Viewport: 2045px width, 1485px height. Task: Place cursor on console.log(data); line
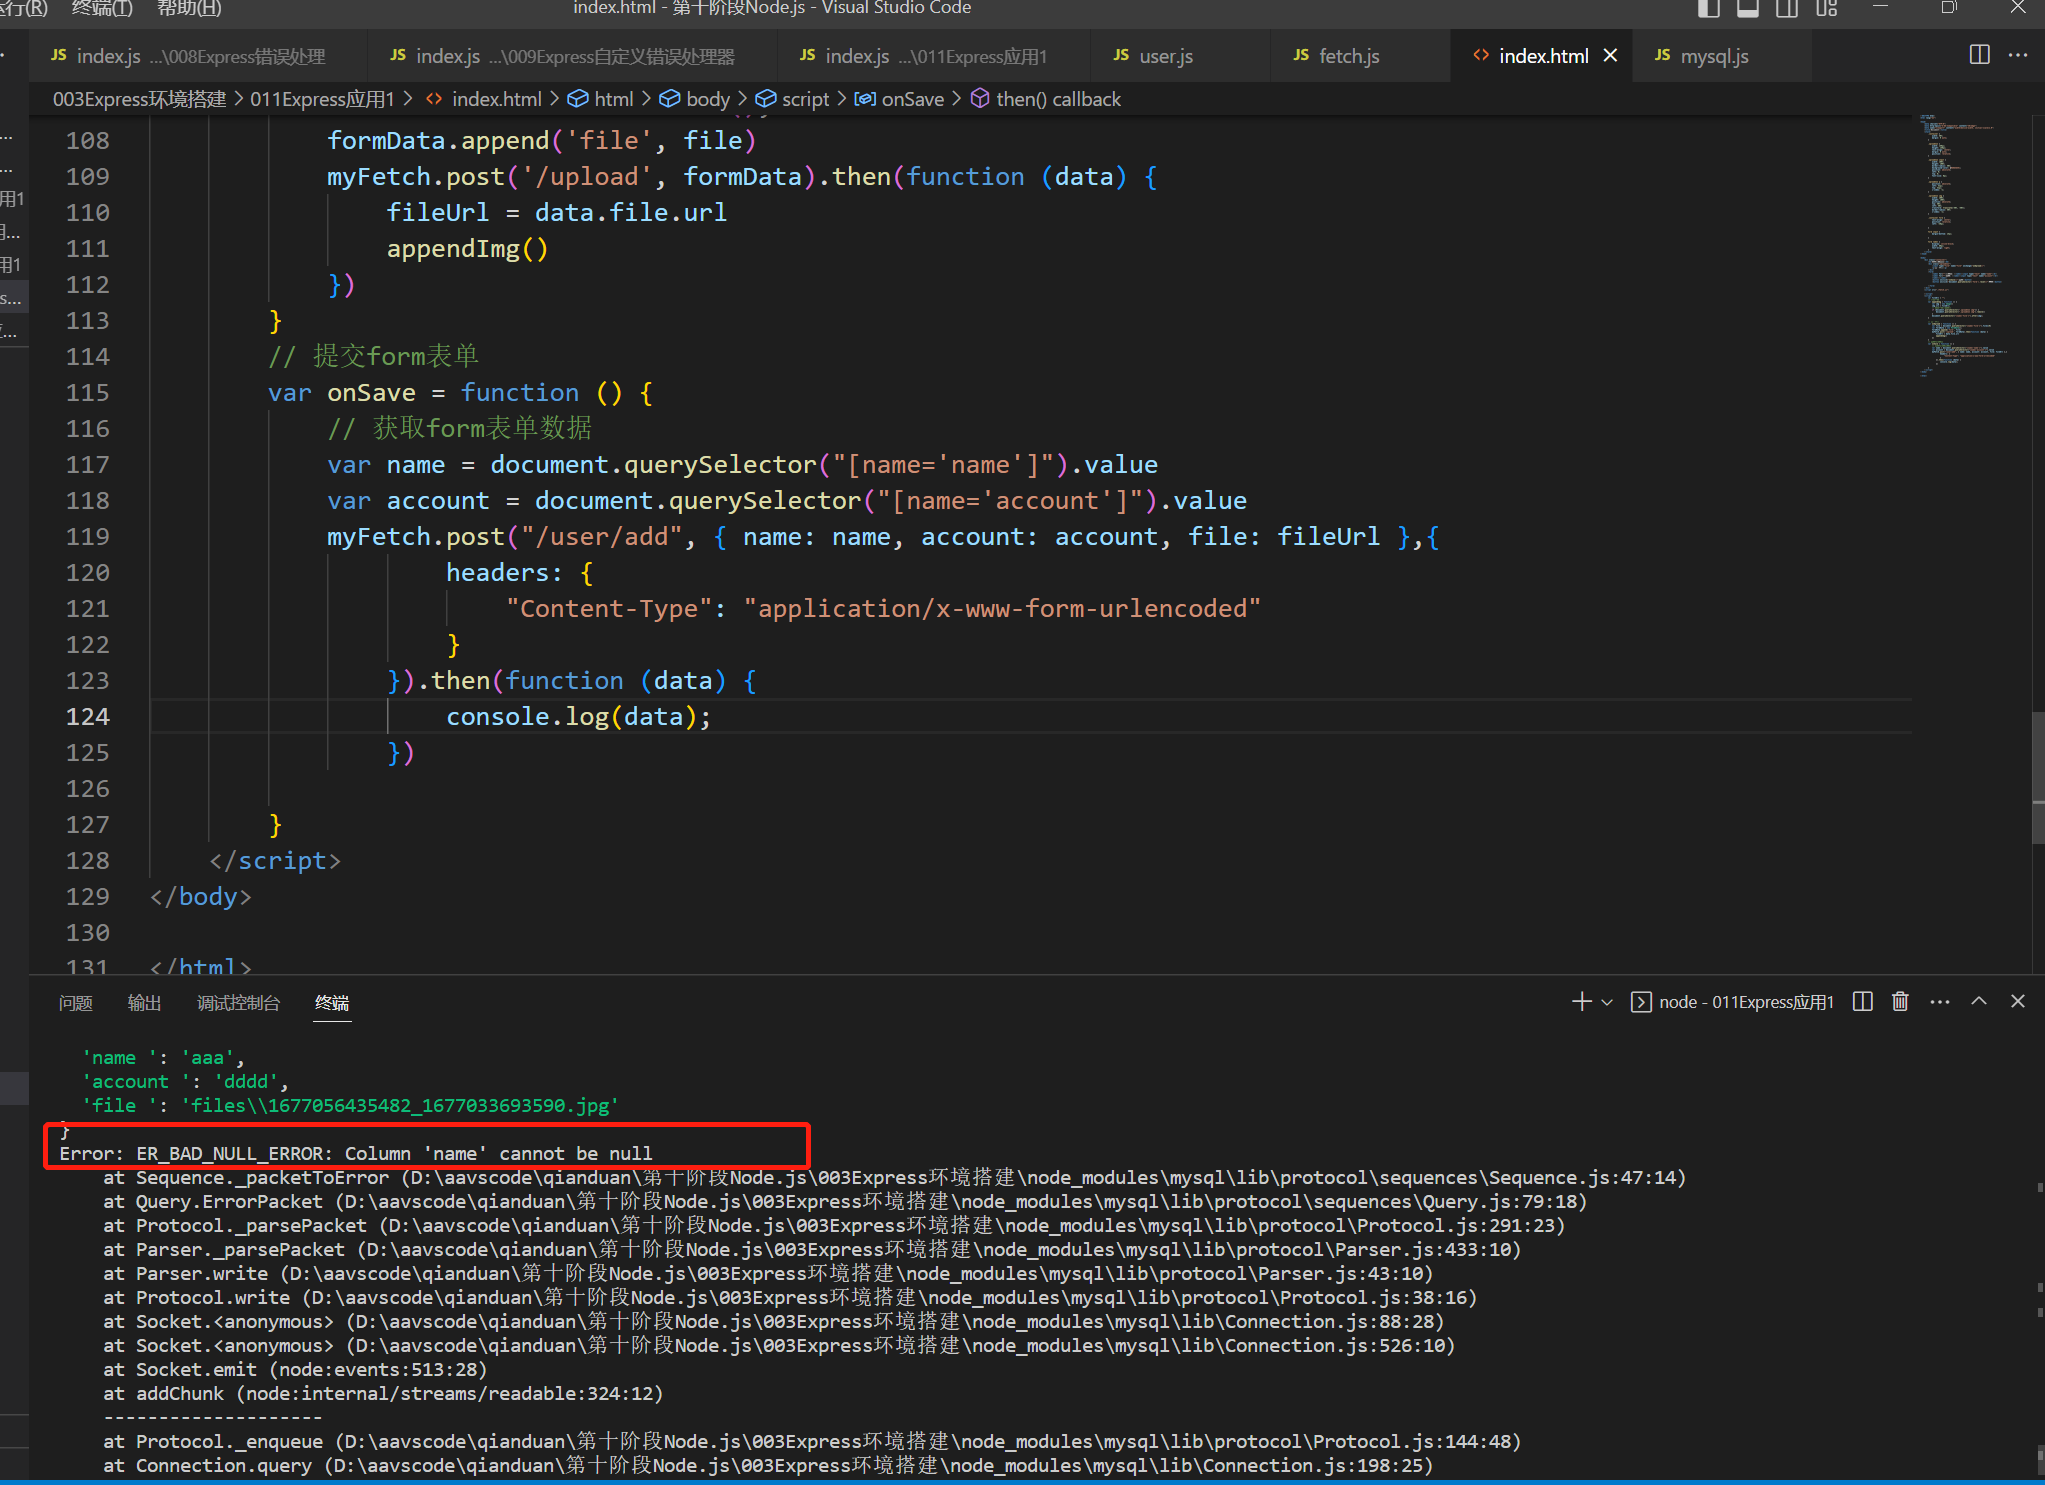point(578,717)
